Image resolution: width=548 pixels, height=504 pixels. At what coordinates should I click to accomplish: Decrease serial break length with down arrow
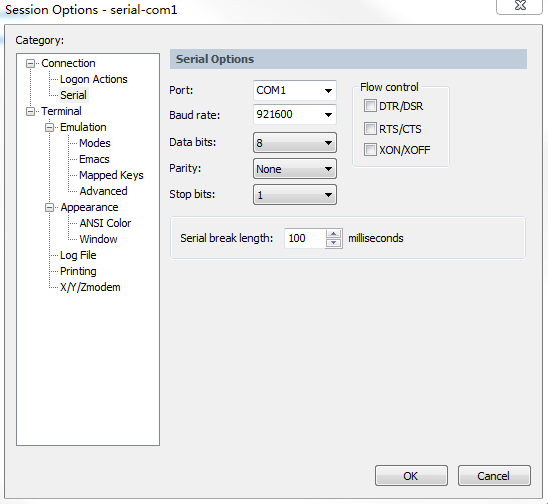click(333, 243)
